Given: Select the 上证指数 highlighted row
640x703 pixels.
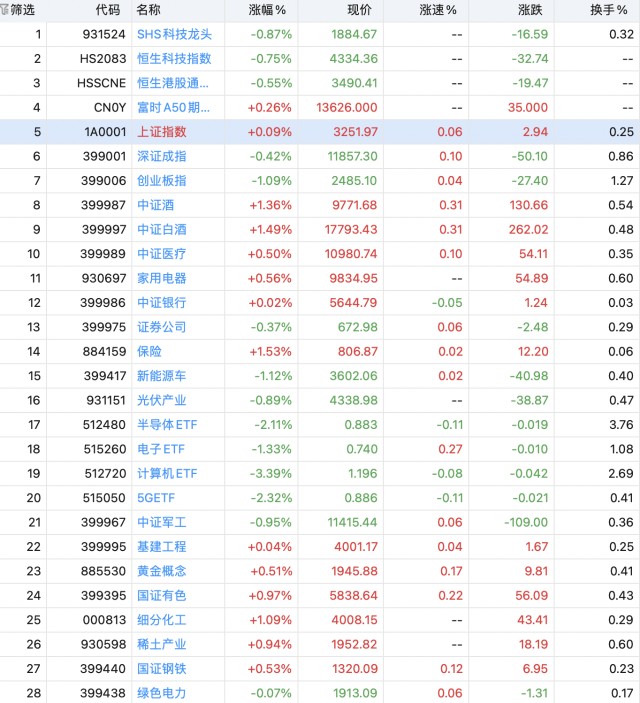Looking at the screenshot, I should (320, 132).
